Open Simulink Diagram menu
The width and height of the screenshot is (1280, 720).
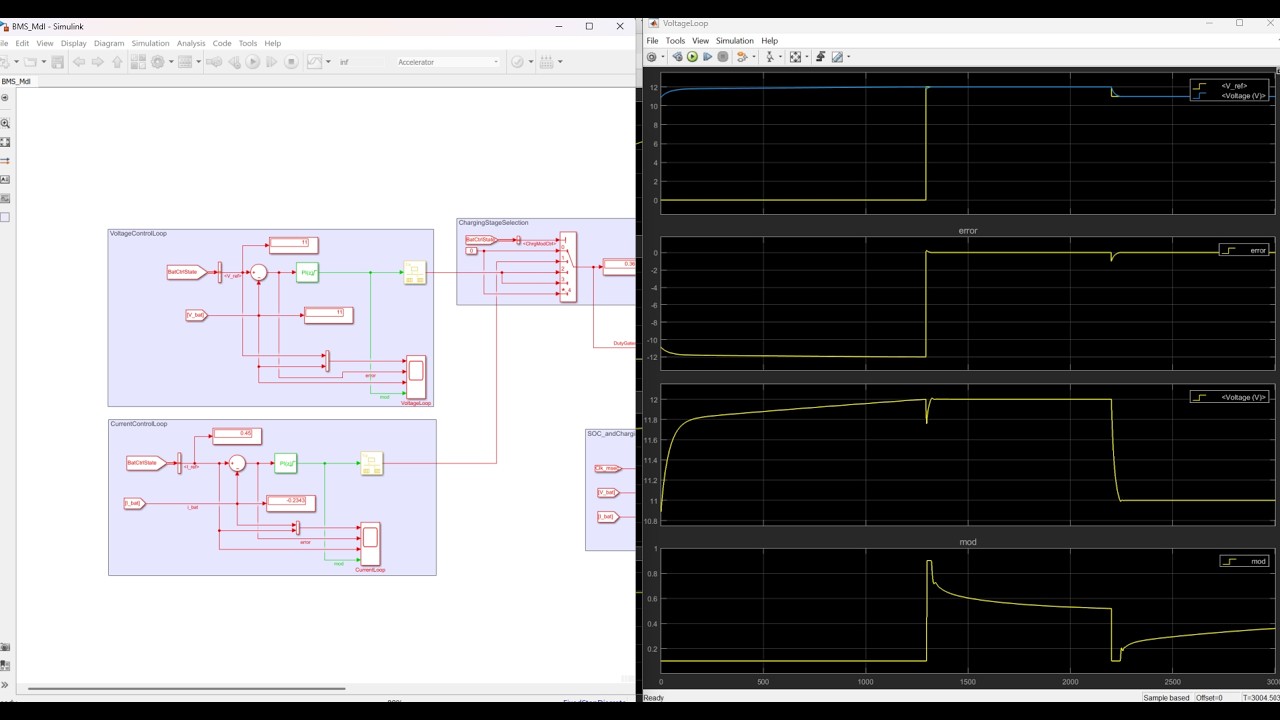click(x=109, y=43)
